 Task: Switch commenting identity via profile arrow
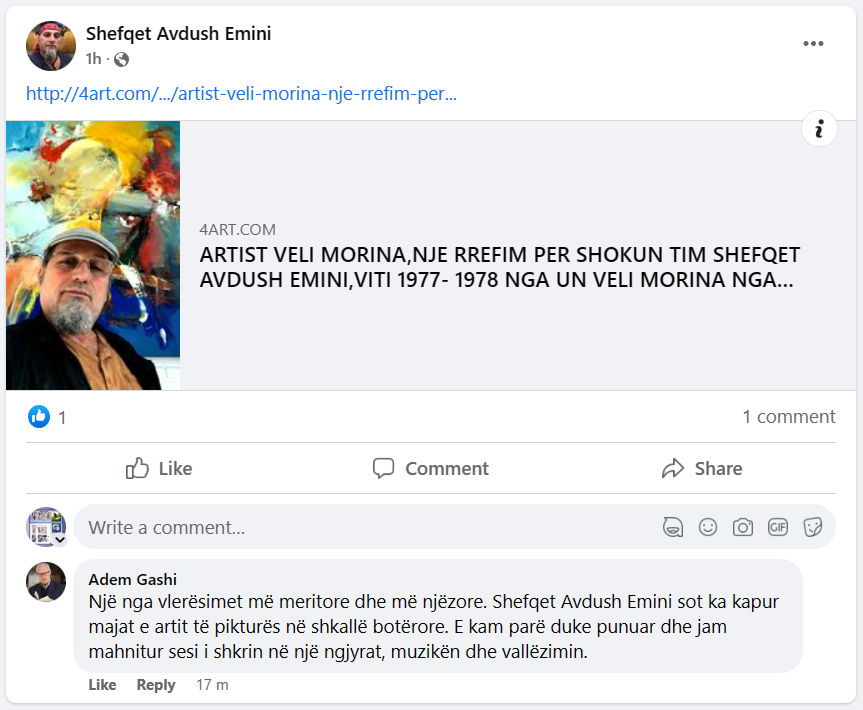coord(60,539)
